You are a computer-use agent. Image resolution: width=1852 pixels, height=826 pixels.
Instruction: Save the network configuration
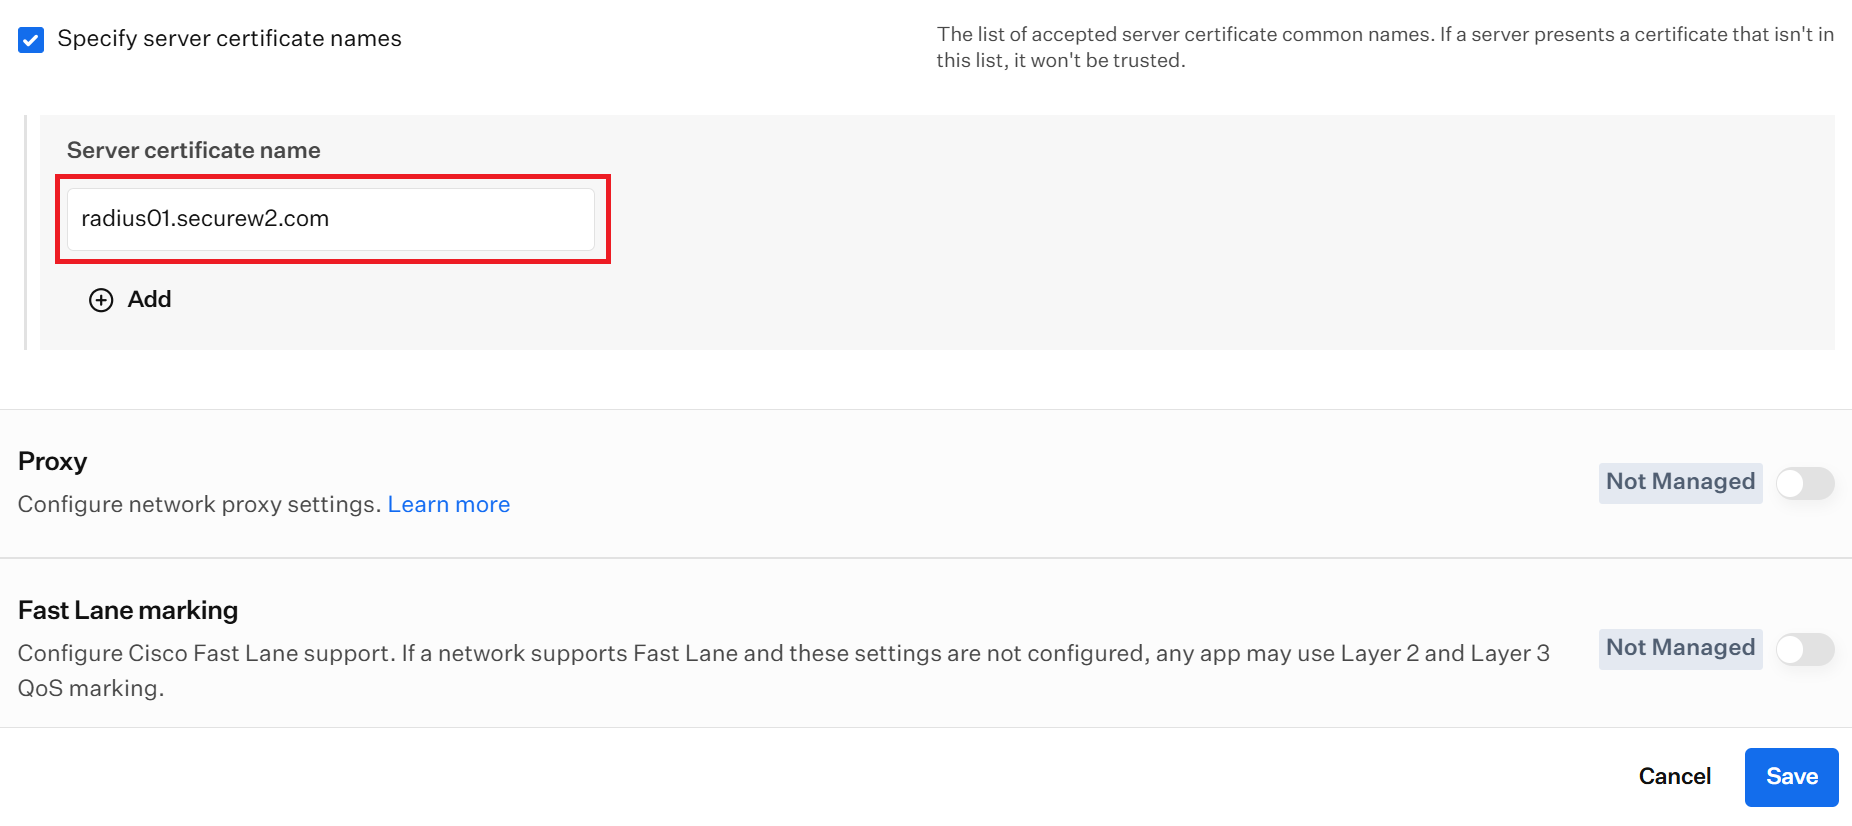coord(1791,777)
